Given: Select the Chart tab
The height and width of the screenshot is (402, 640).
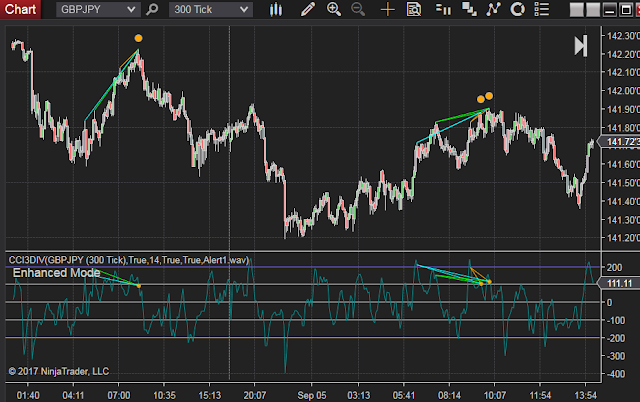Looking at the screenshot, I should pyautogui.click(x=20, y=9).
